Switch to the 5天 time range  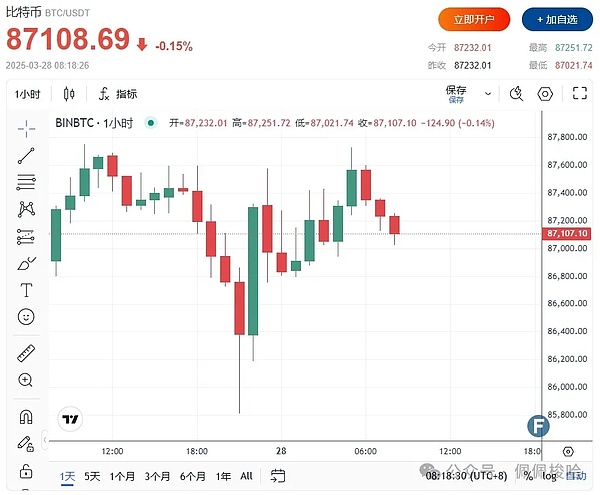92,476
